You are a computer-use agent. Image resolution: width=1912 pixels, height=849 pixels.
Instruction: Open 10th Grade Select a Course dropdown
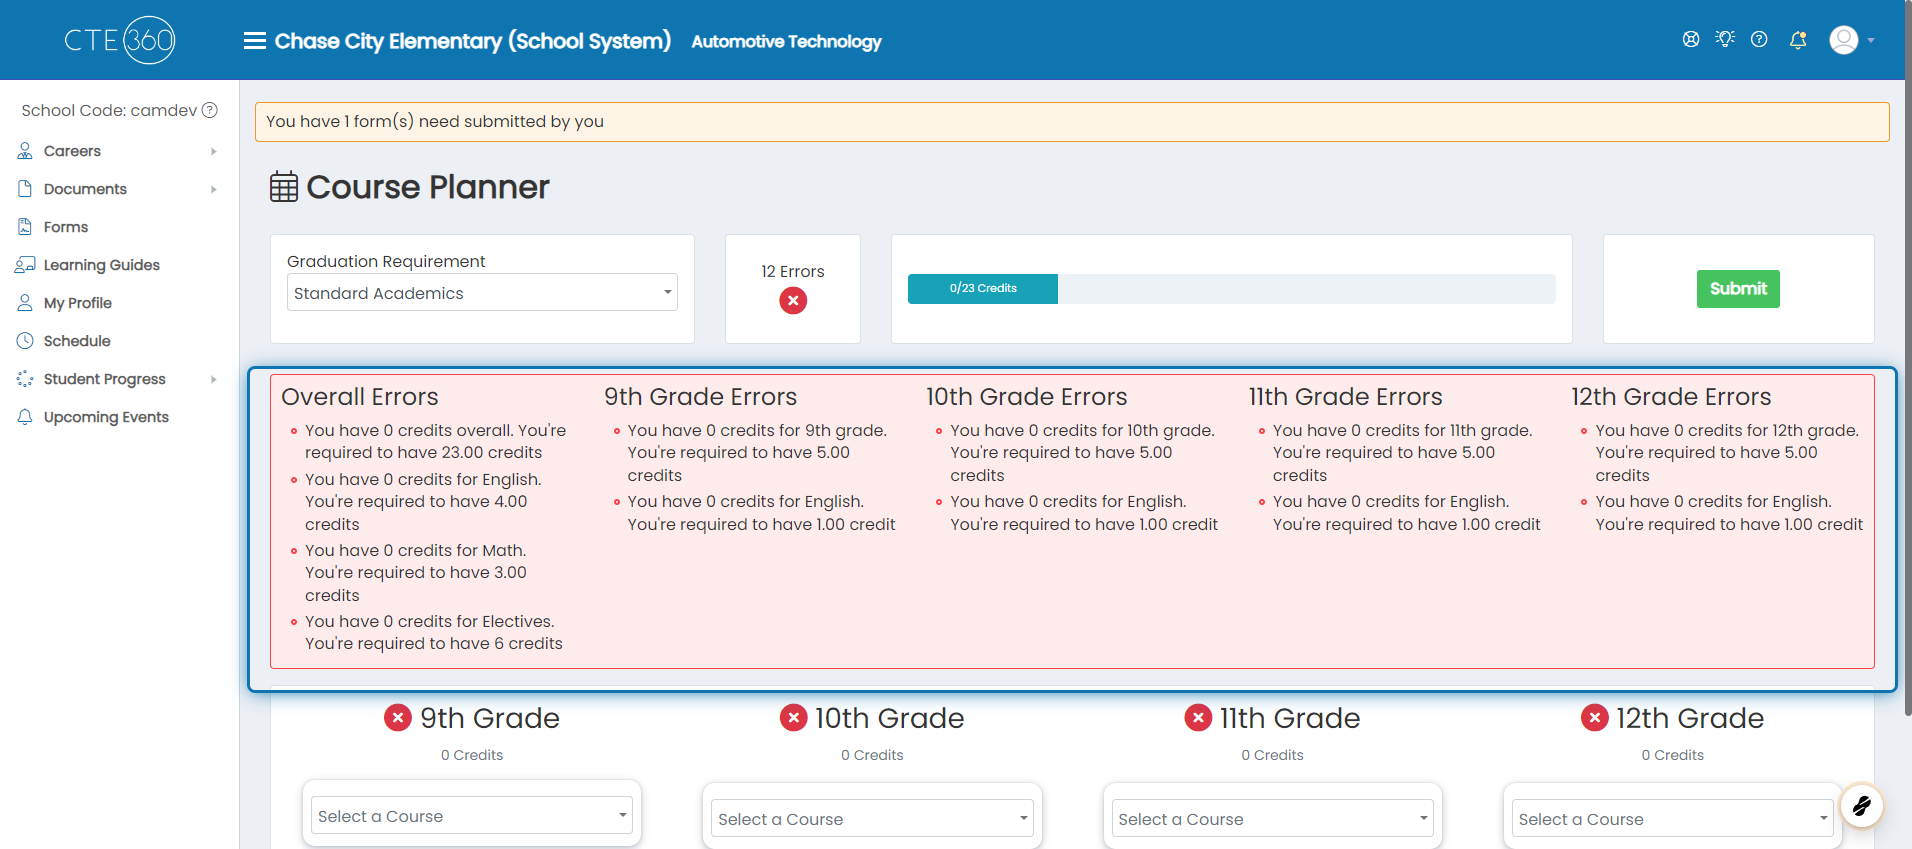click(872, 819)
